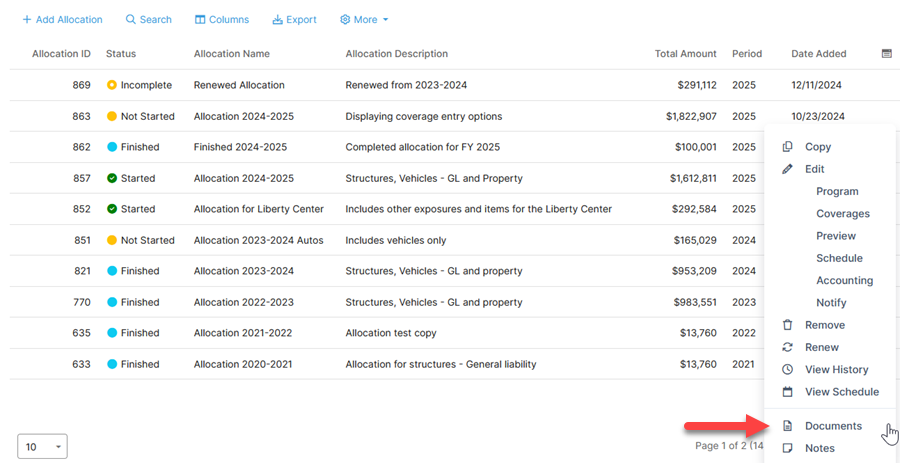
Task: Click the Renew refresh icon
Action: point(788,347)
